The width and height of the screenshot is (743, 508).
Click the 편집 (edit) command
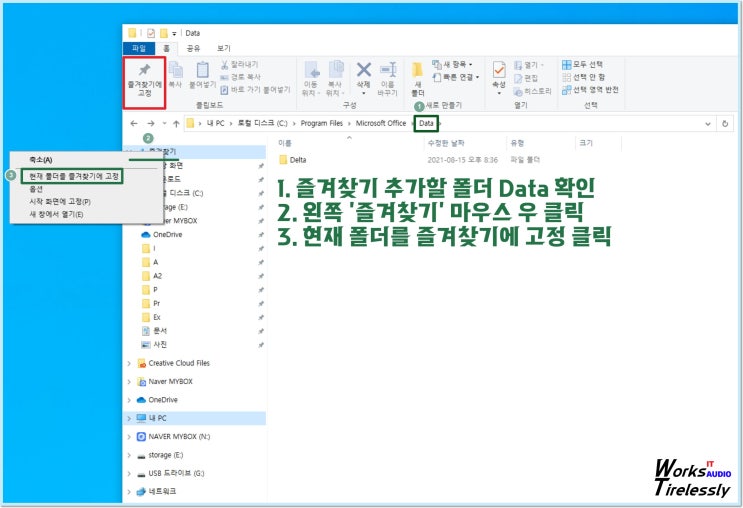point(526,78)
